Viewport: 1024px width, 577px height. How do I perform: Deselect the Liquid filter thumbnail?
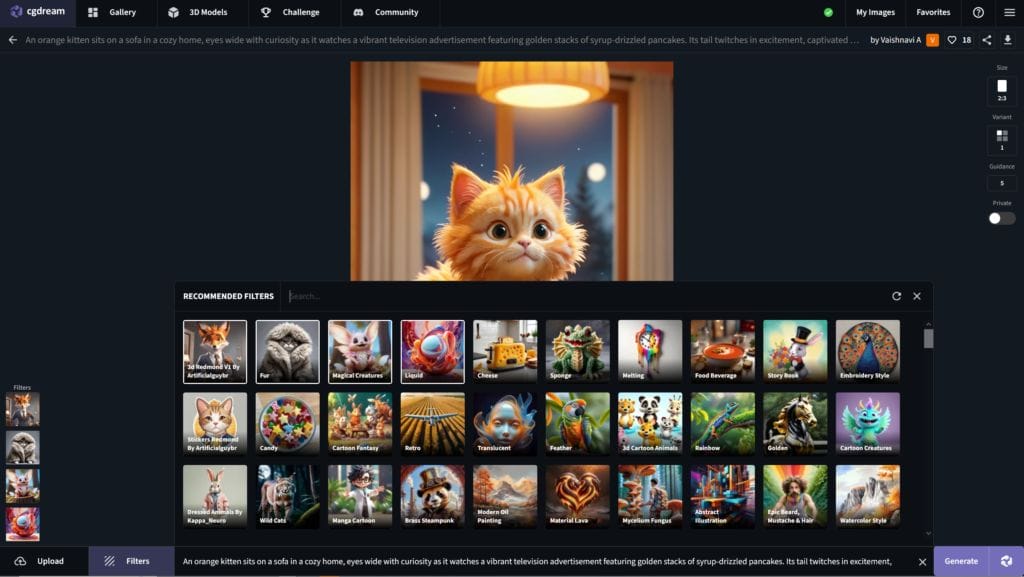coord(432,351)
